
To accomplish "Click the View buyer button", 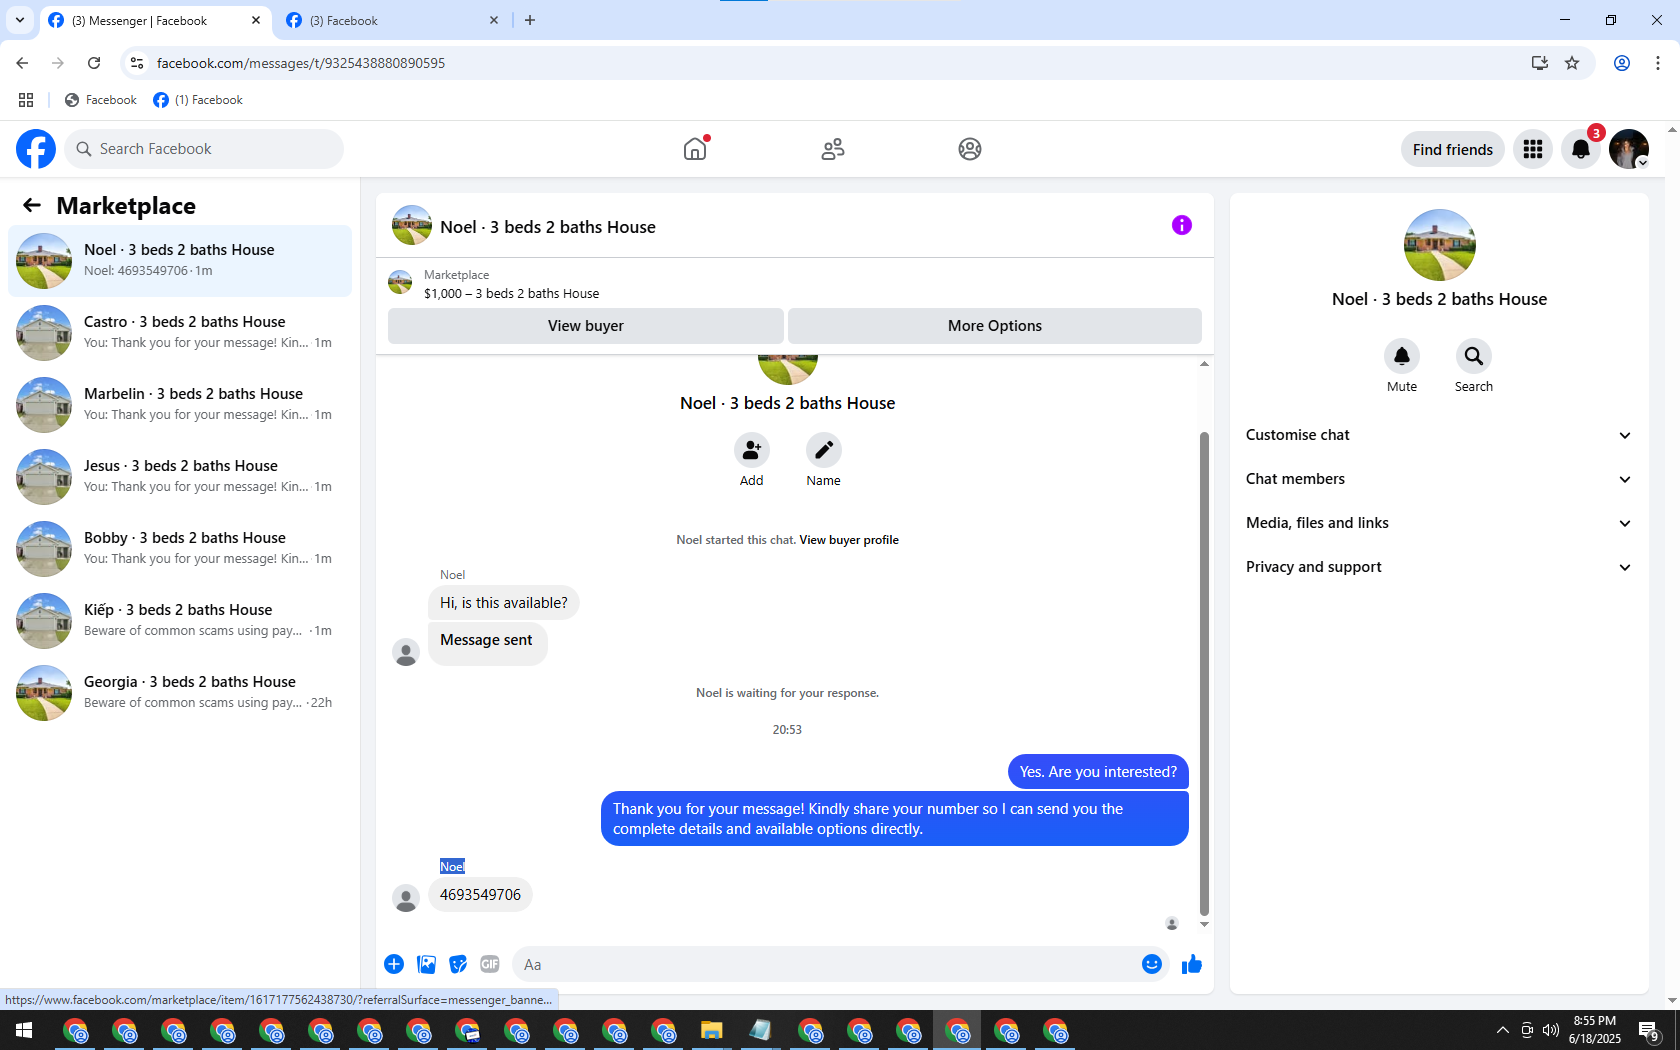I will [586, 326].
